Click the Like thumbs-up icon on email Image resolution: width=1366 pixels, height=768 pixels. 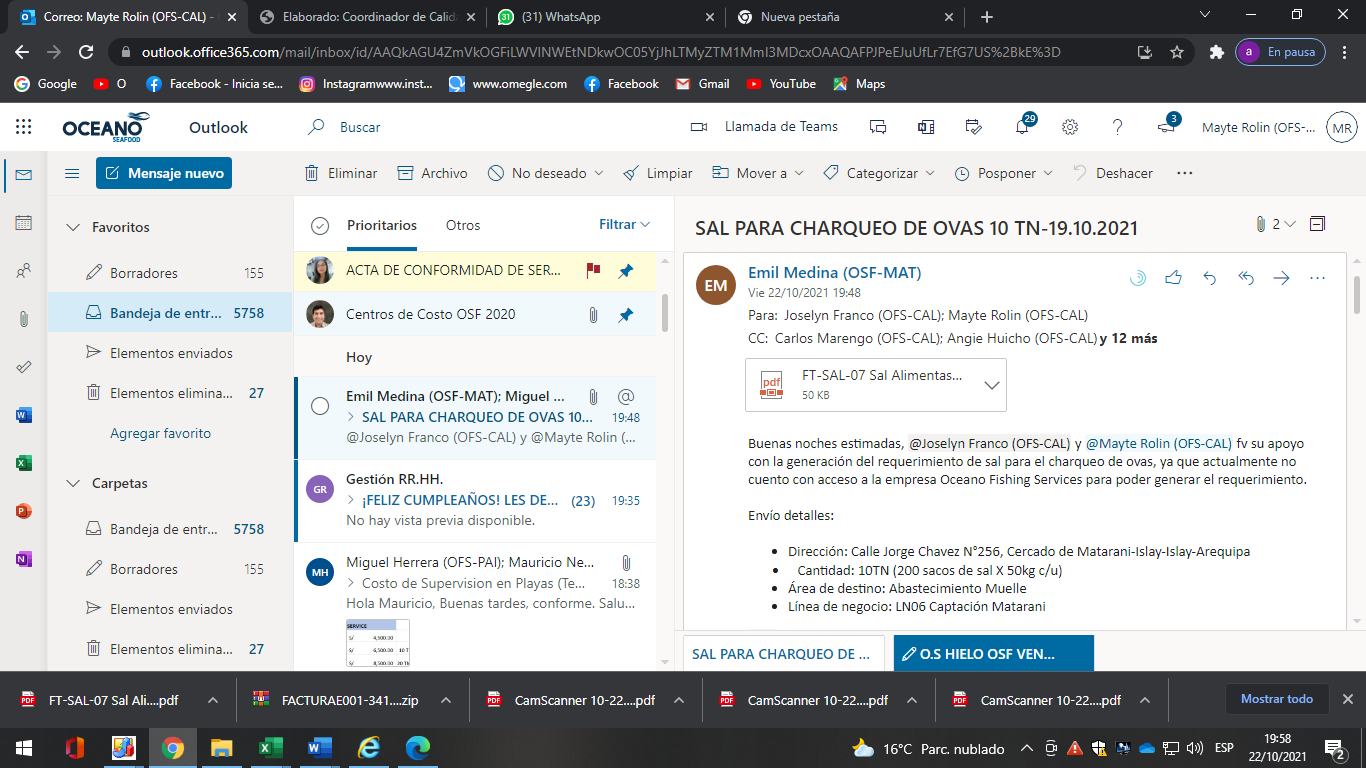click(1173, 278)
